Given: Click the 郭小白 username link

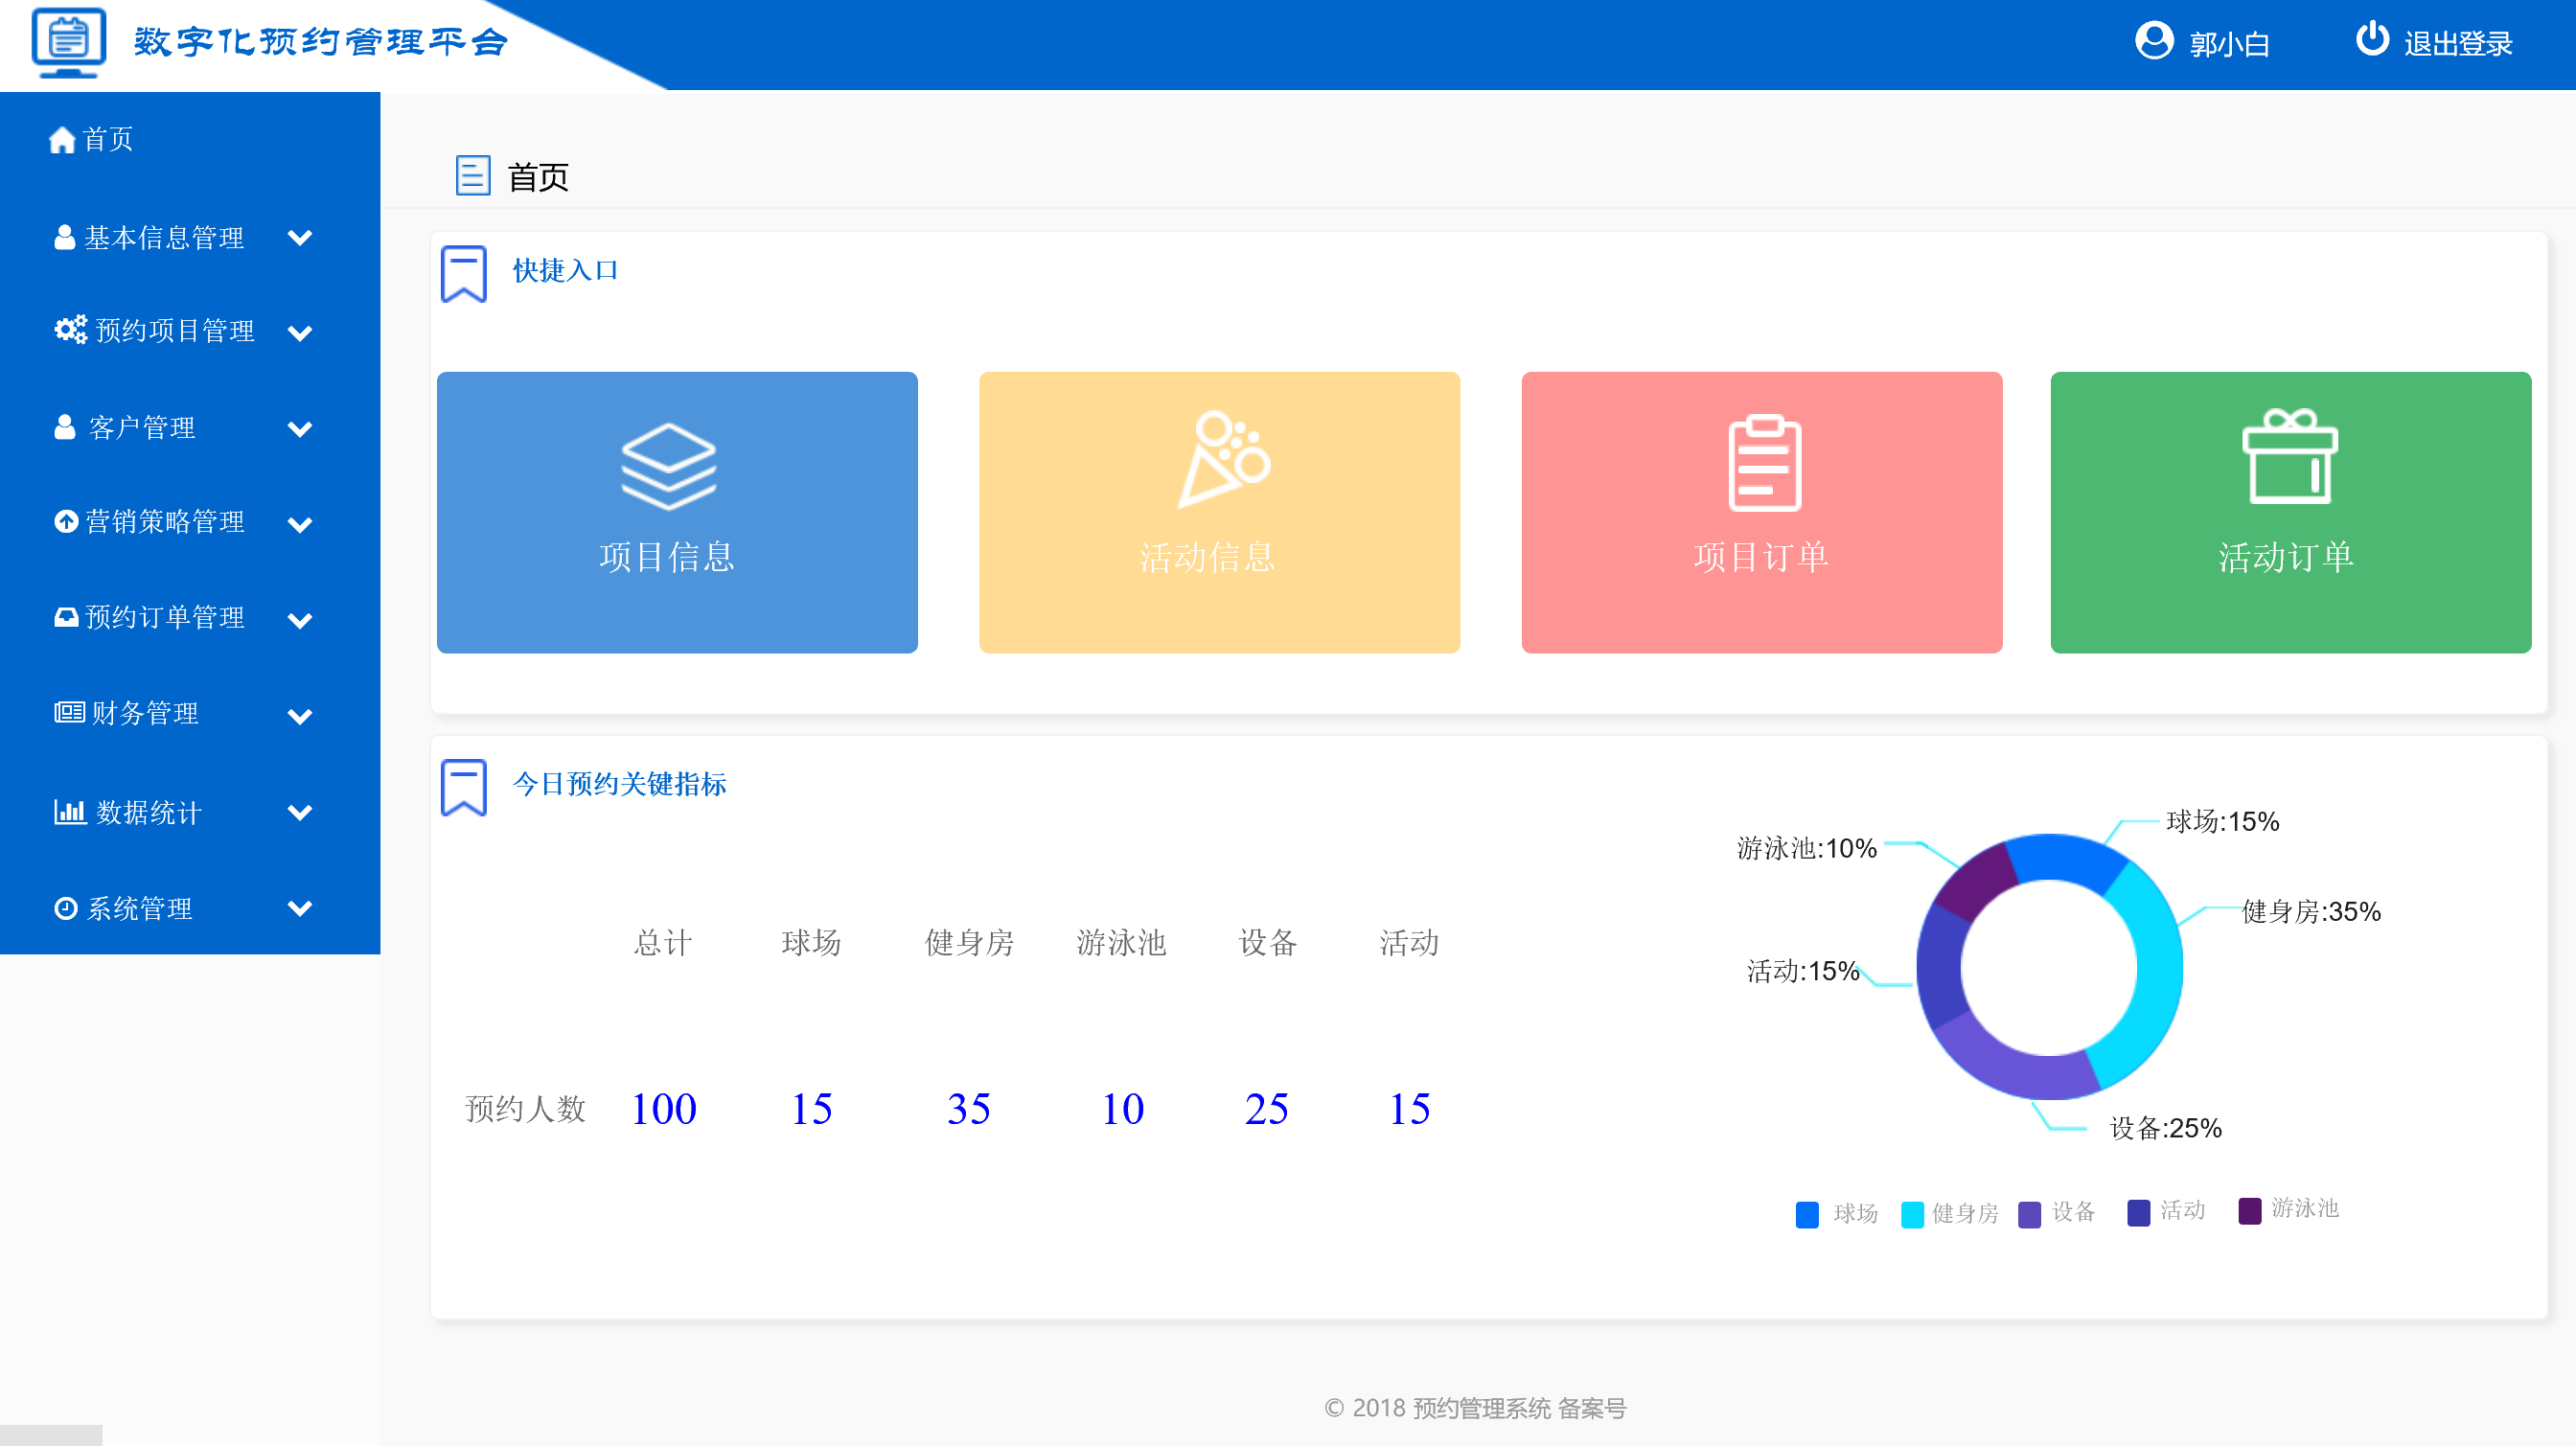Looking at the screenshot, I should click(2229, 43).
